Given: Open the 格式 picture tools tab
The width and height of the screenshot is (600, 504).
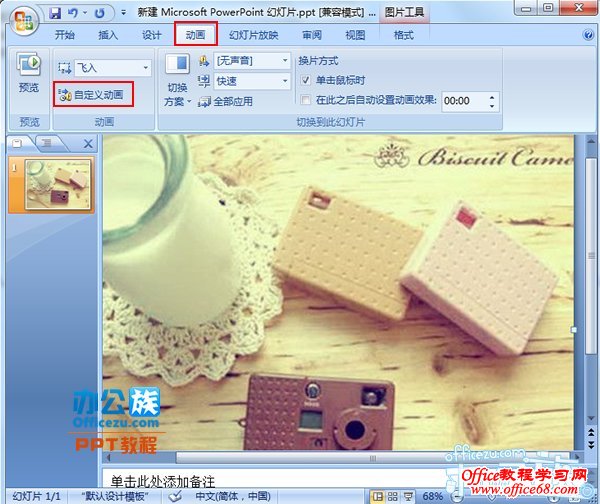Looking at the screenshot, I should point(404,35).
